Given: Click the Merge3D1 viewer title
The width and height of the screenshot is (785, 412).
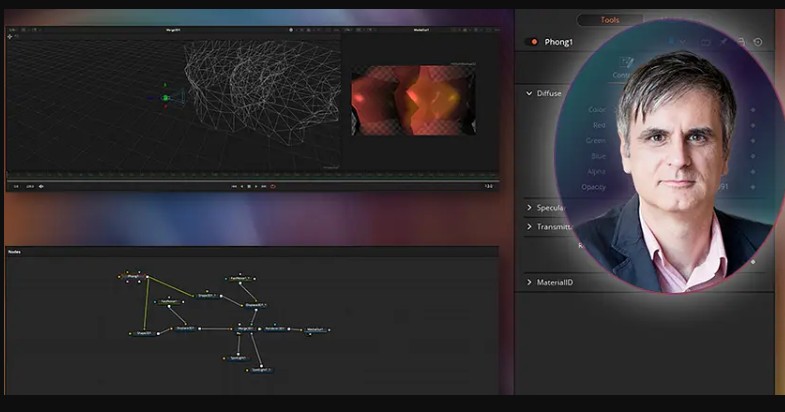Looking at the screenshot, I should pyautogui.click(x=173, y=30).
